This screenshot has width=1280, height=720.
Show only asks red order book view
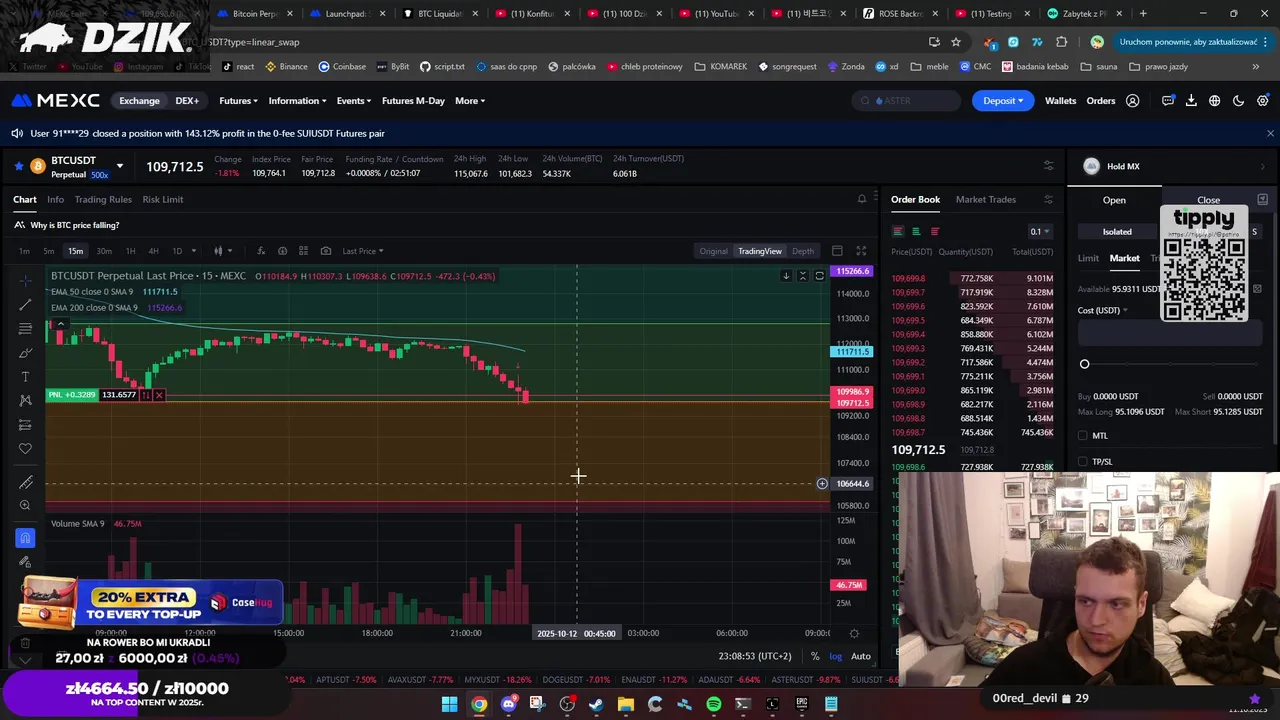click(935, 231)
